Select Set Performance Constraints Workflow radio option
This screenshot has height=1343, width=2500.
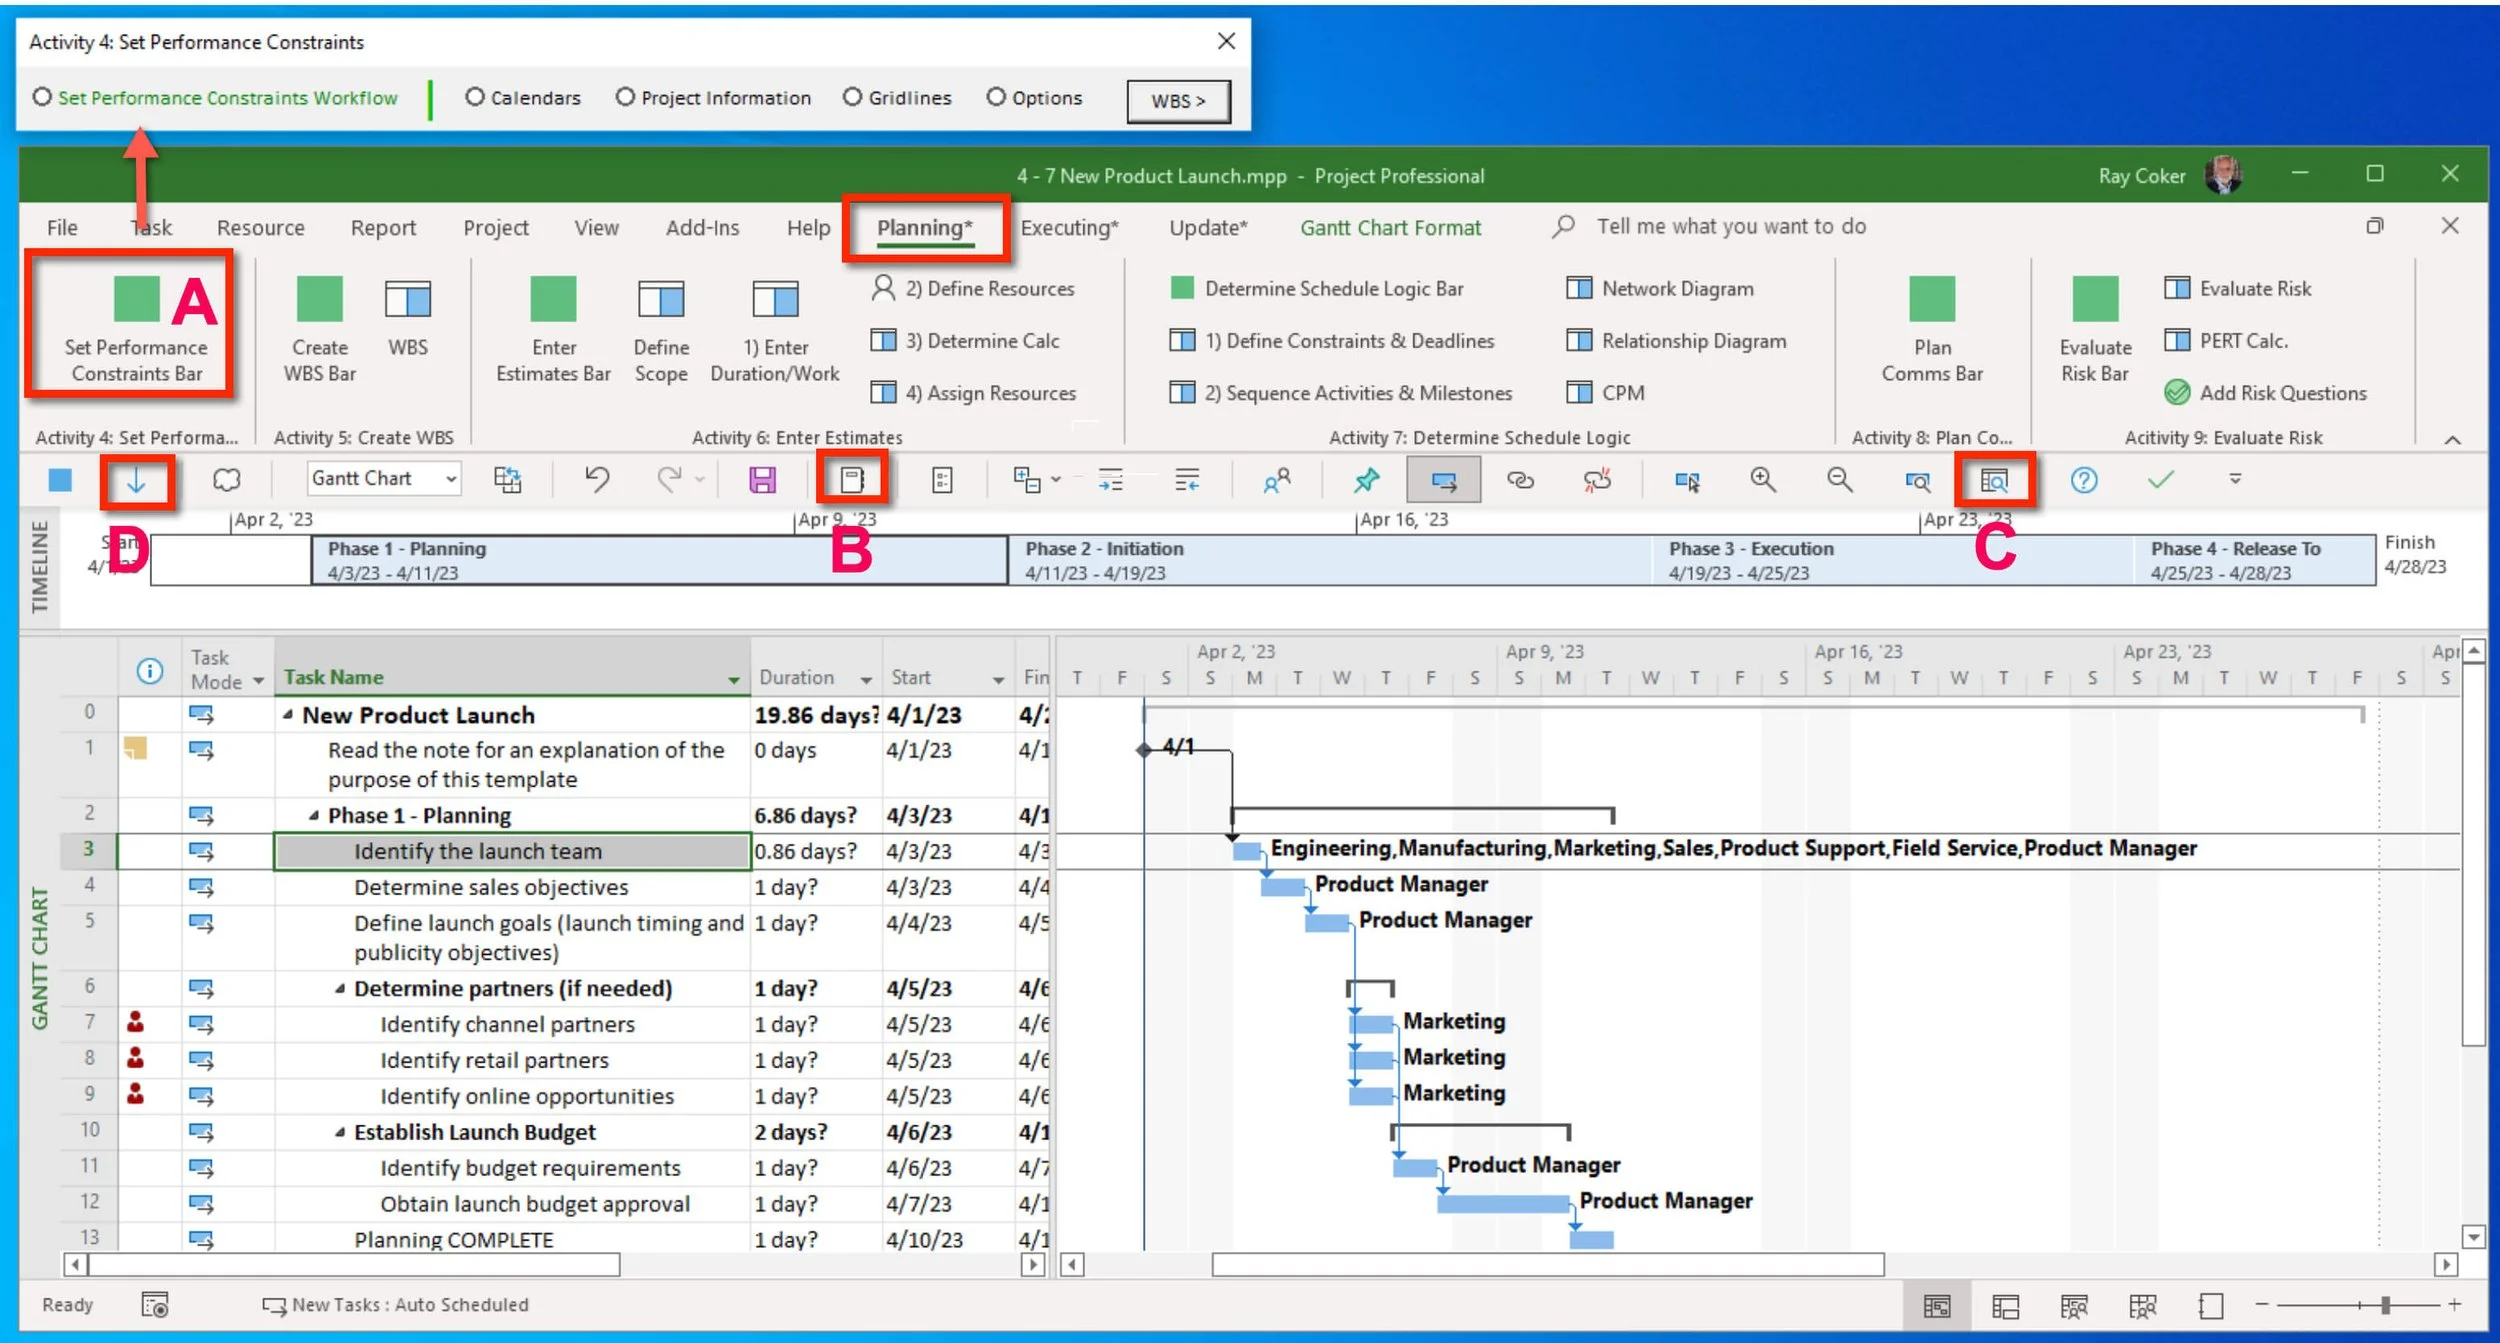(x=42, y=97)
